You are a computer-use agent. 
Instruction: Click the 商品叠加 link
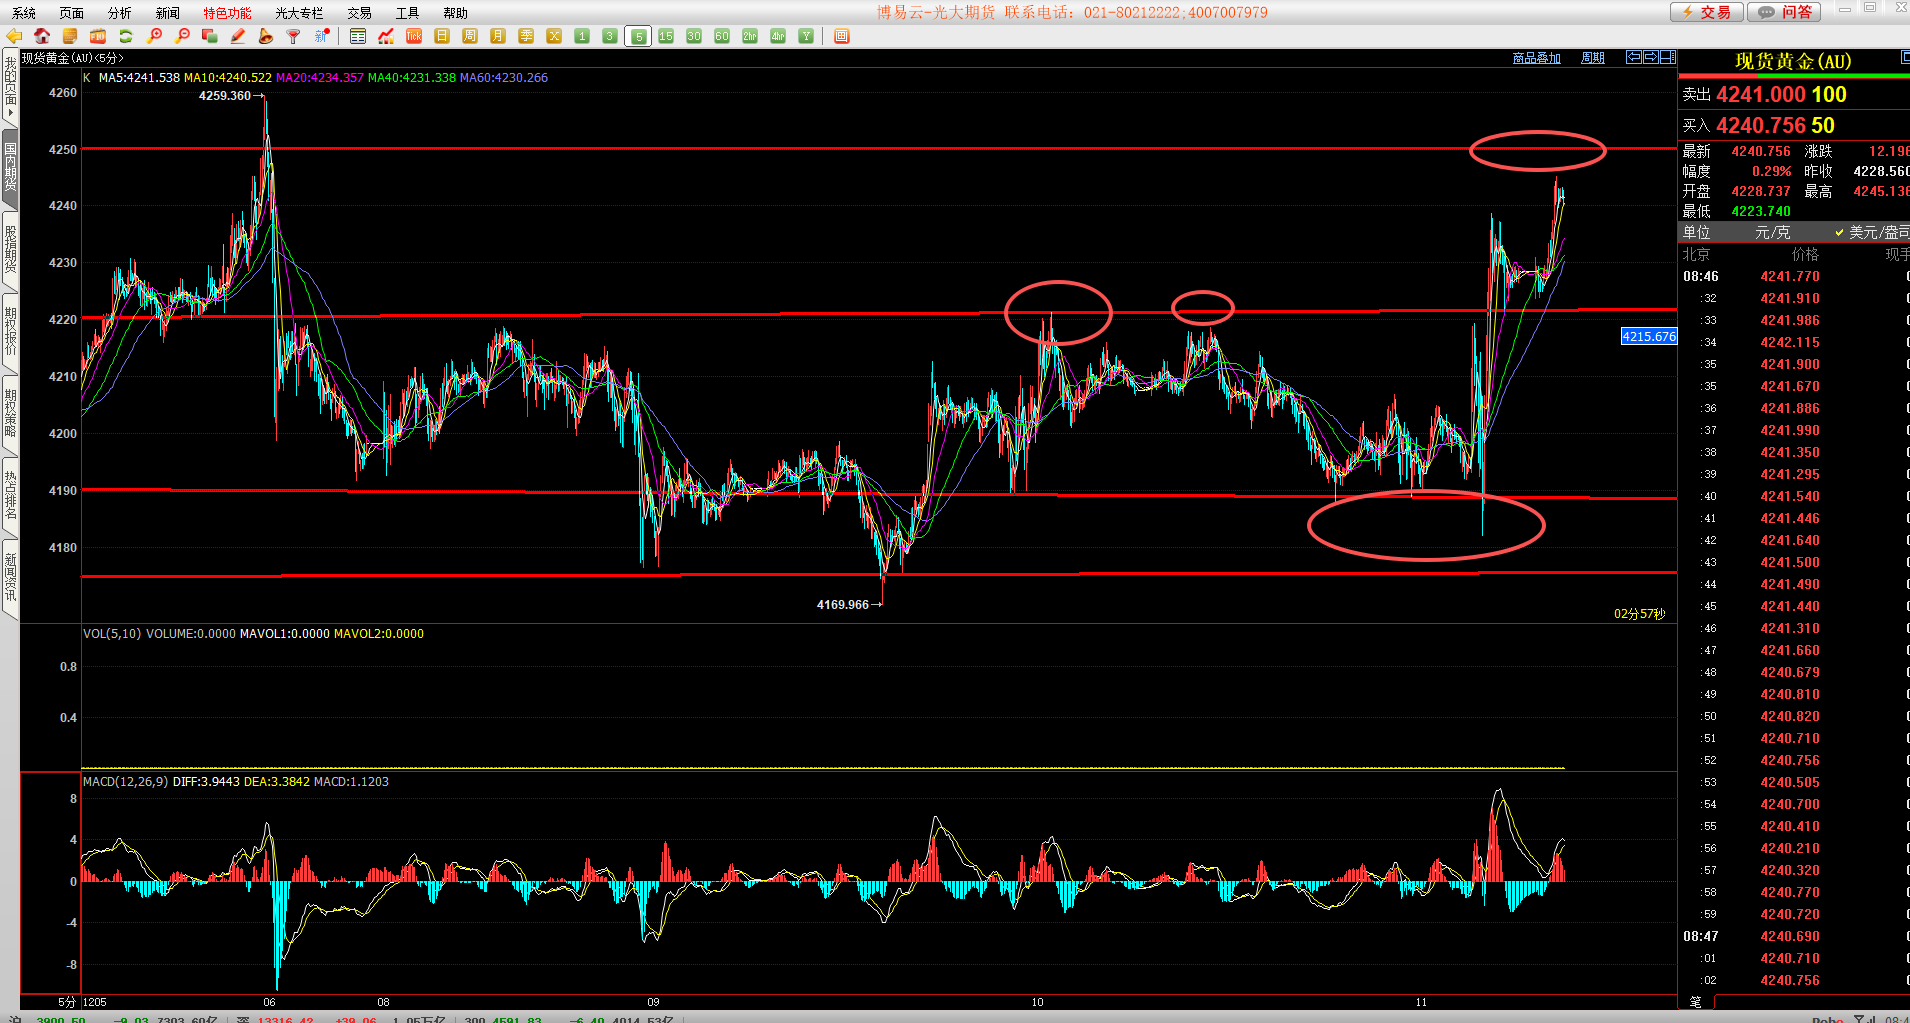tap(1536, 58)
